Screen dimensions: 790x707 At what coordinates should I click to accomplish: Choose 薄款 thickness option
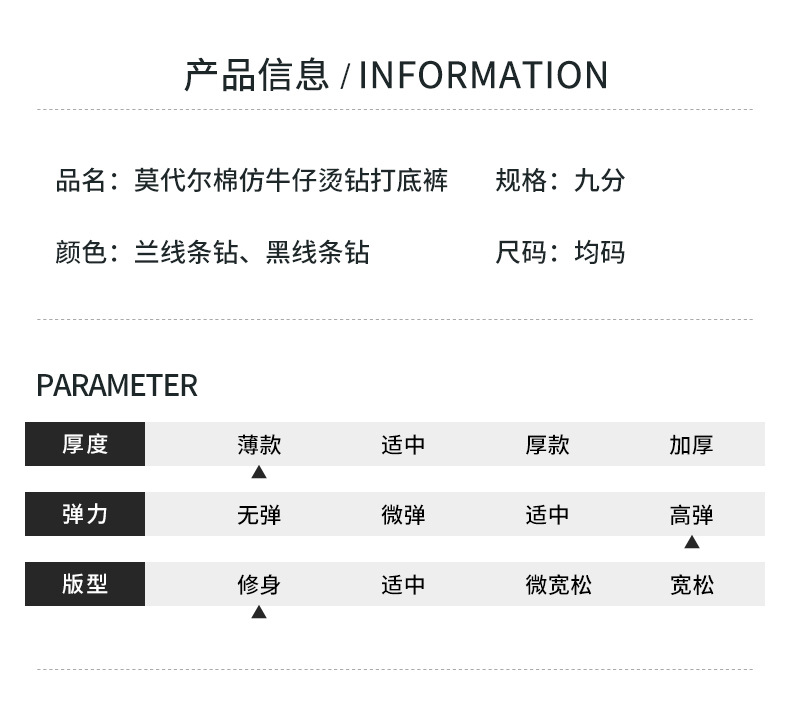[259, 445]
